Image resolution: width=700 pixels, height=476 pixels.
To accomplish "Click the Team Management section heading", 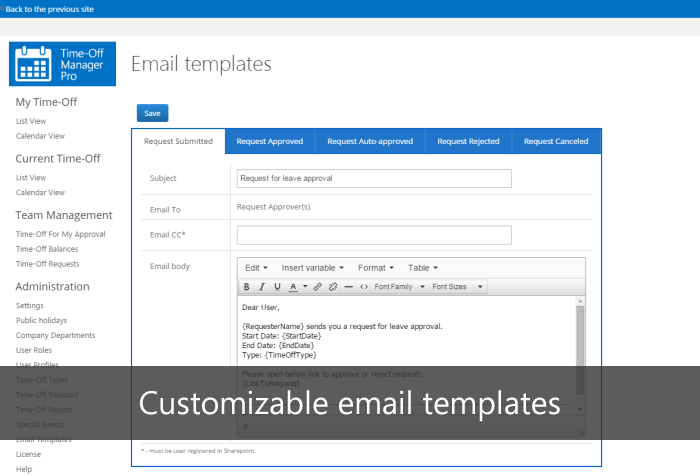I will click(x=64, y=215).
